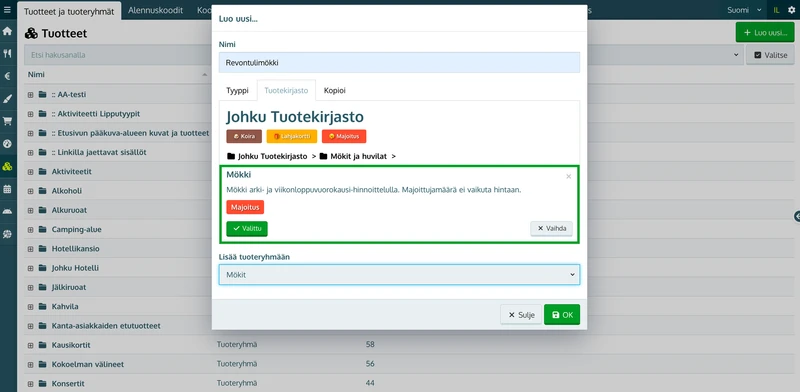Open the hamburger menu icon
The image size is (800, 392).
click(x=7, y=10)
